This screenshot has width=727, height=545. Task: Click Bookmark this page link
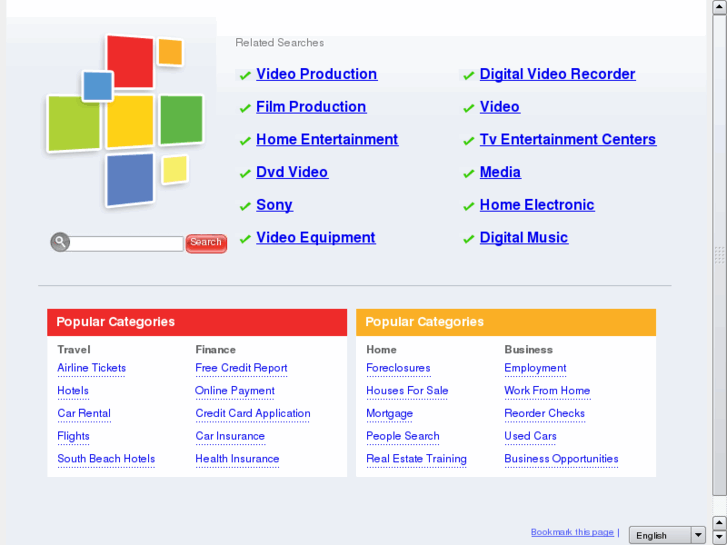coord(572,532)
